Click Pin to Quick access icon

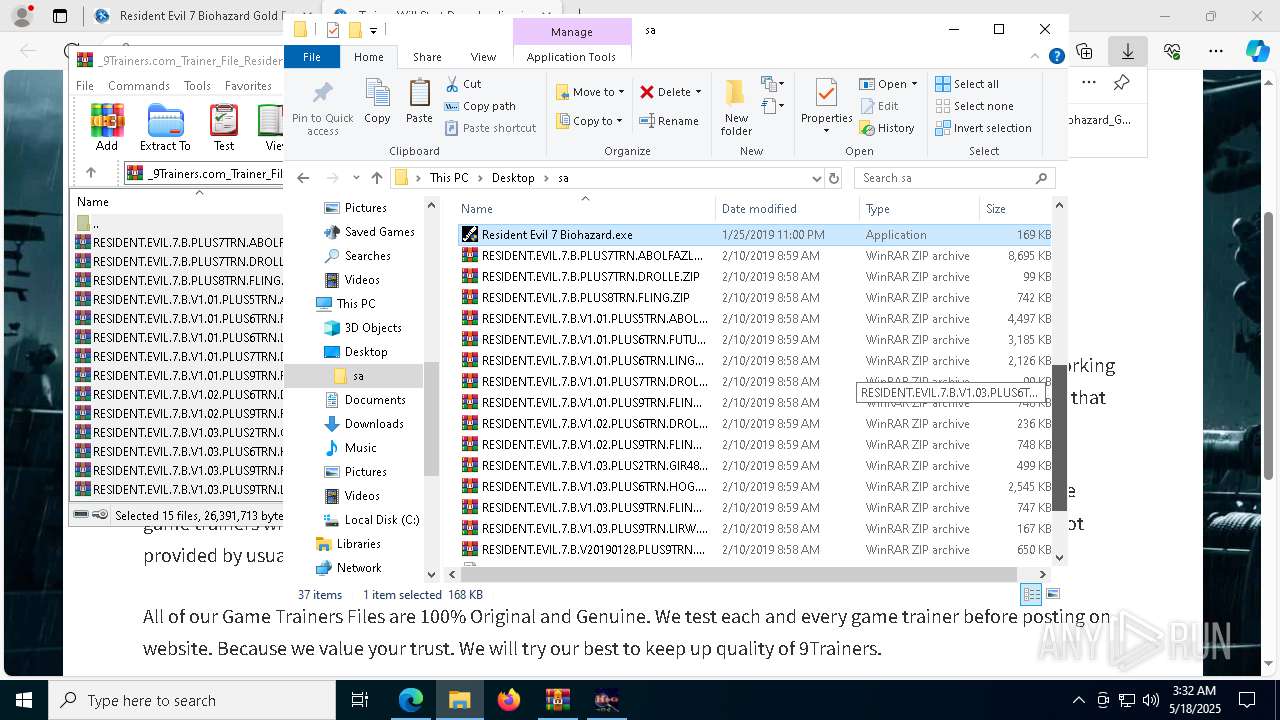point(322,108)
